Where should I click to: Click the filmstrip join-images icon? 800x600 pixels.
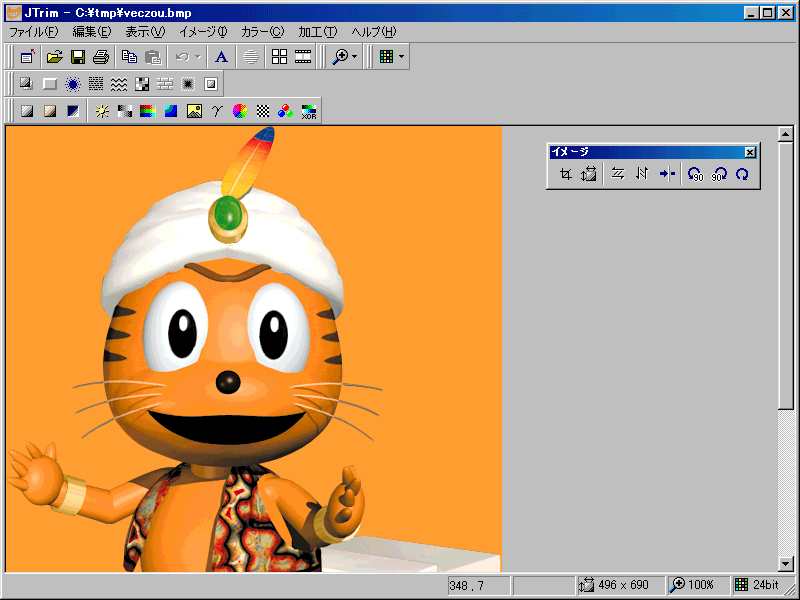click(303, 57)
